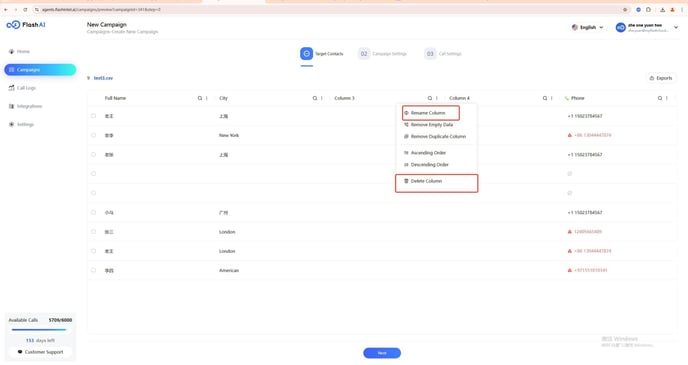The width and height of the screenshot is (688, 365).
Task: Open the Full Name column options menu
Action: [x=207, y=98]
